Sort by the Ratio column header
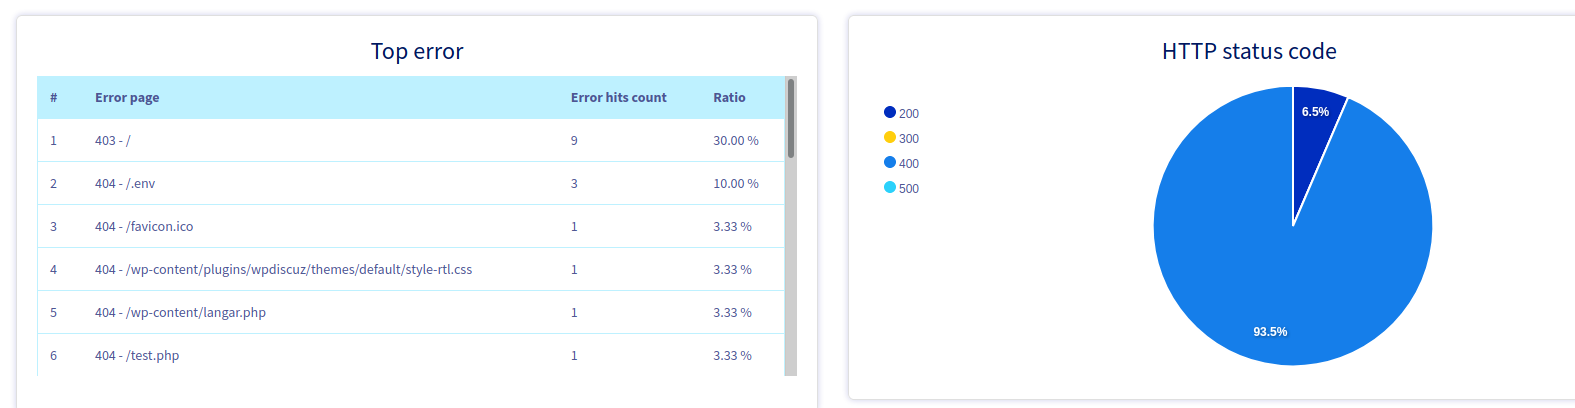Screen dimensions: 1575x408 729,98
